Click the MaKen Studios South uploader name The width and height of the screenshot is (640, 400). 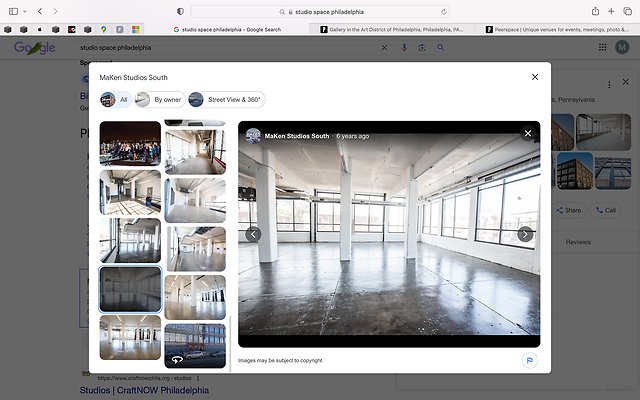(x=297, y=135)
